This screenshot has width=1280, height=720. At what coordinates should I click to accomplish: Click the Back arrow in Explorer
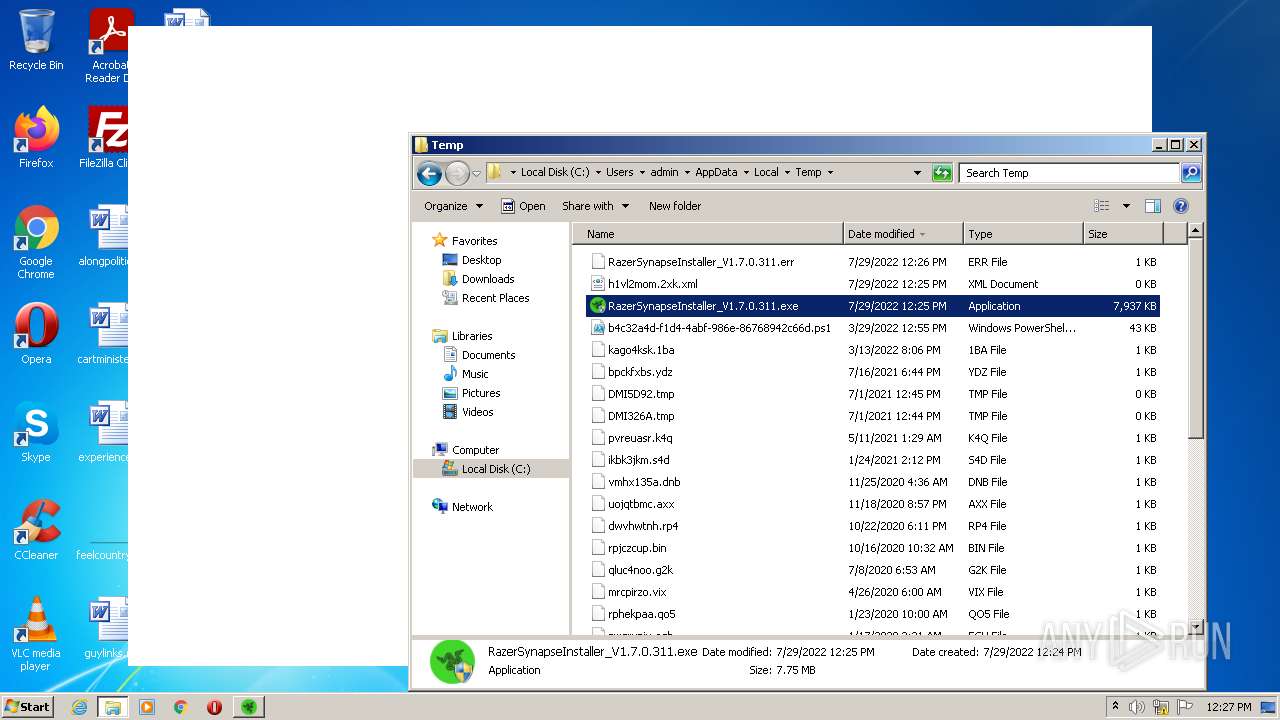click(x=430, y=173)
